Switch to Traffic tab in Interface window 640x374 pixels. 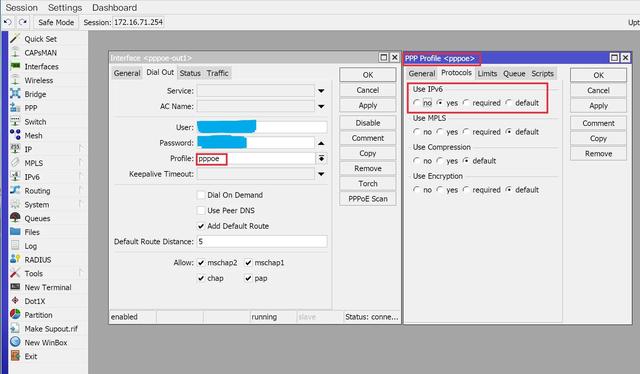tap(218, 73)
